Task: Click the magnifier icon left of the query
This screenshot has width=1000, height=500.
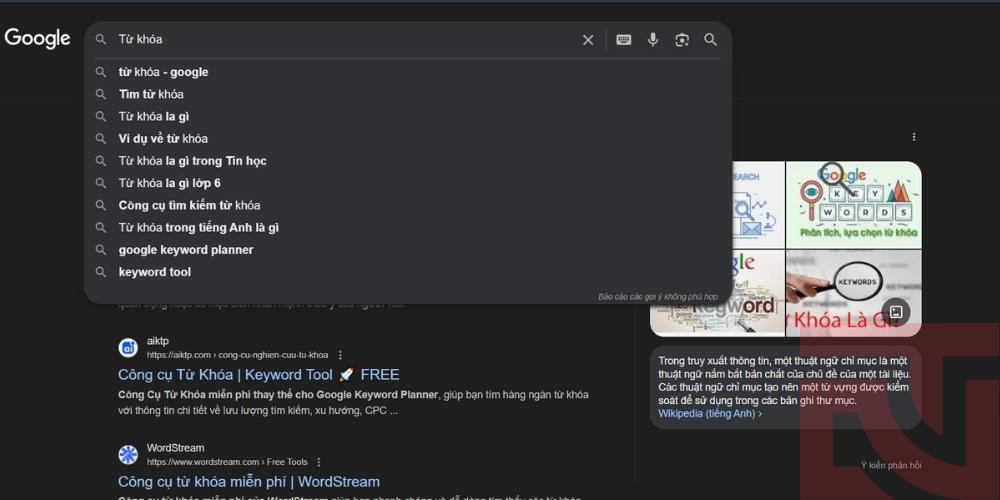Action: (x=101, y=40)
